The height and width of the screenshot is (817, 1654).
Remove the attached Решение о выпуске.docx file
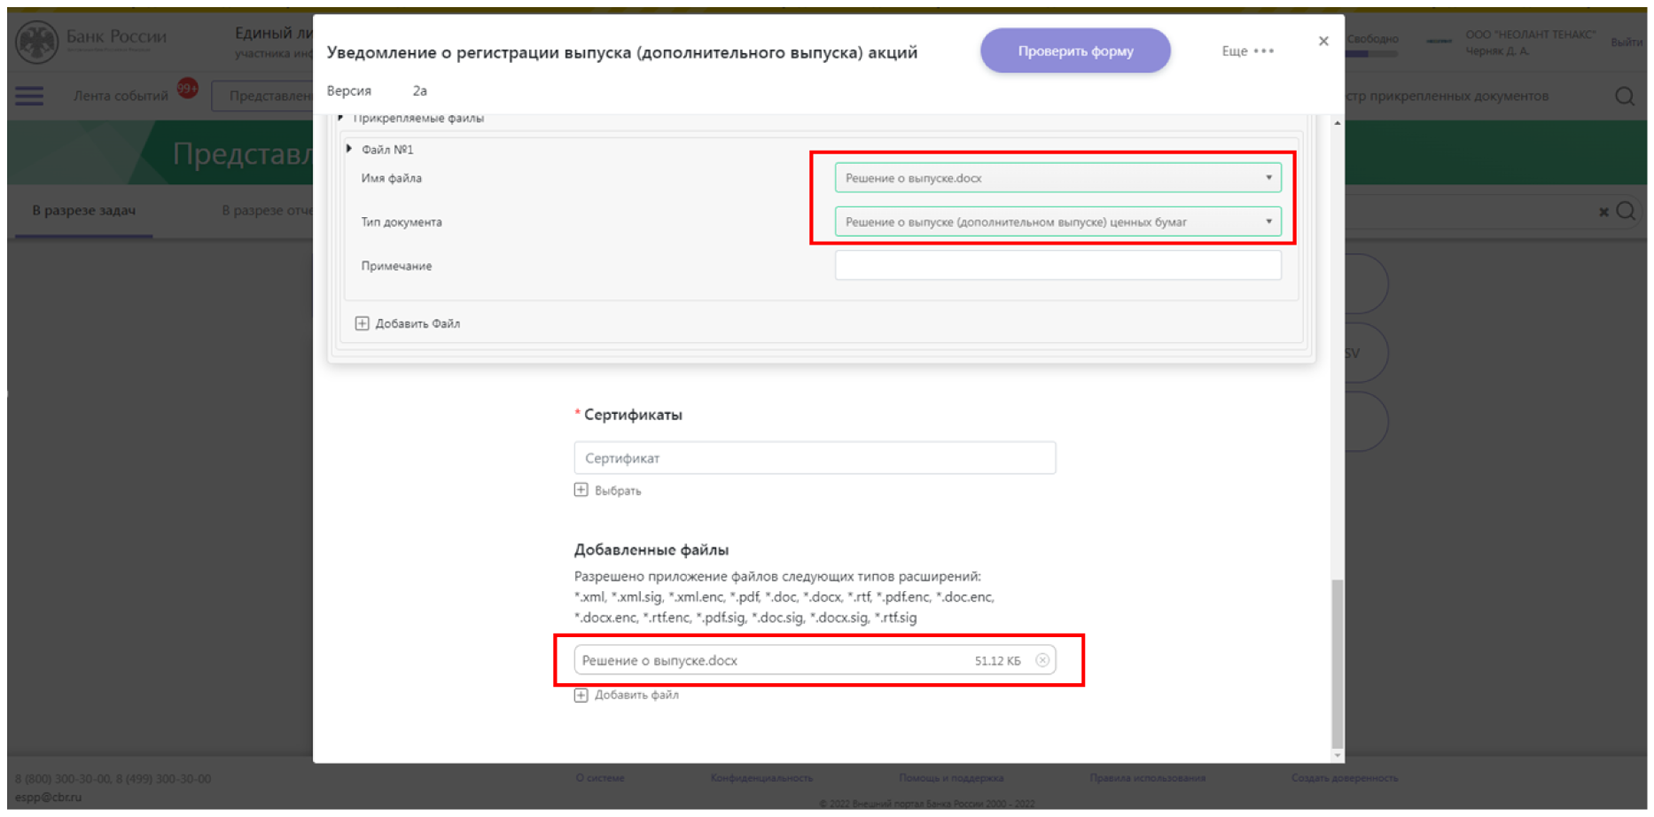coord(1042,660)
